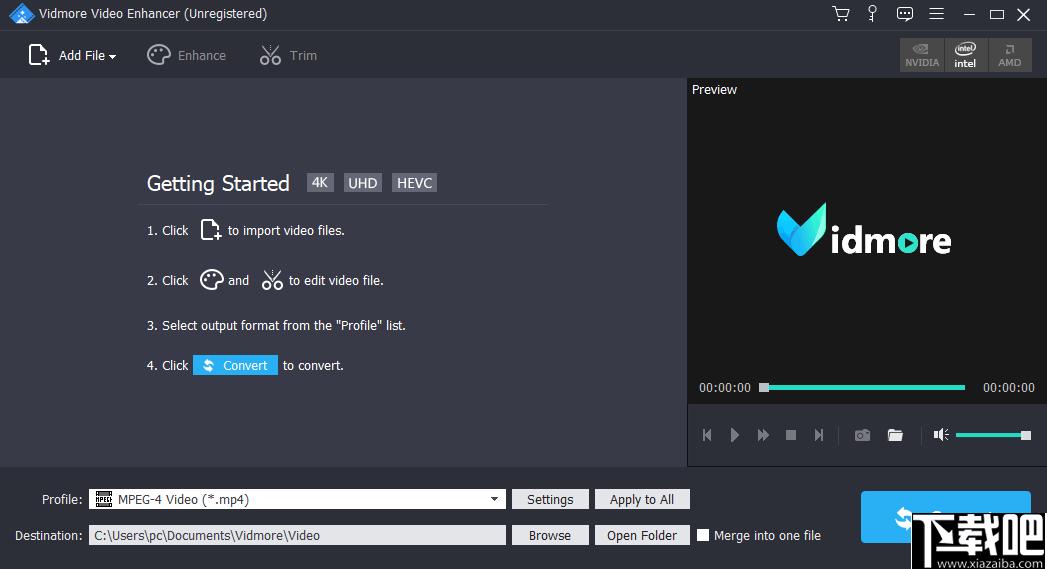Open the feedback chat icon
This screenshot has width=1047, height=569.
[x=905, y=14]
